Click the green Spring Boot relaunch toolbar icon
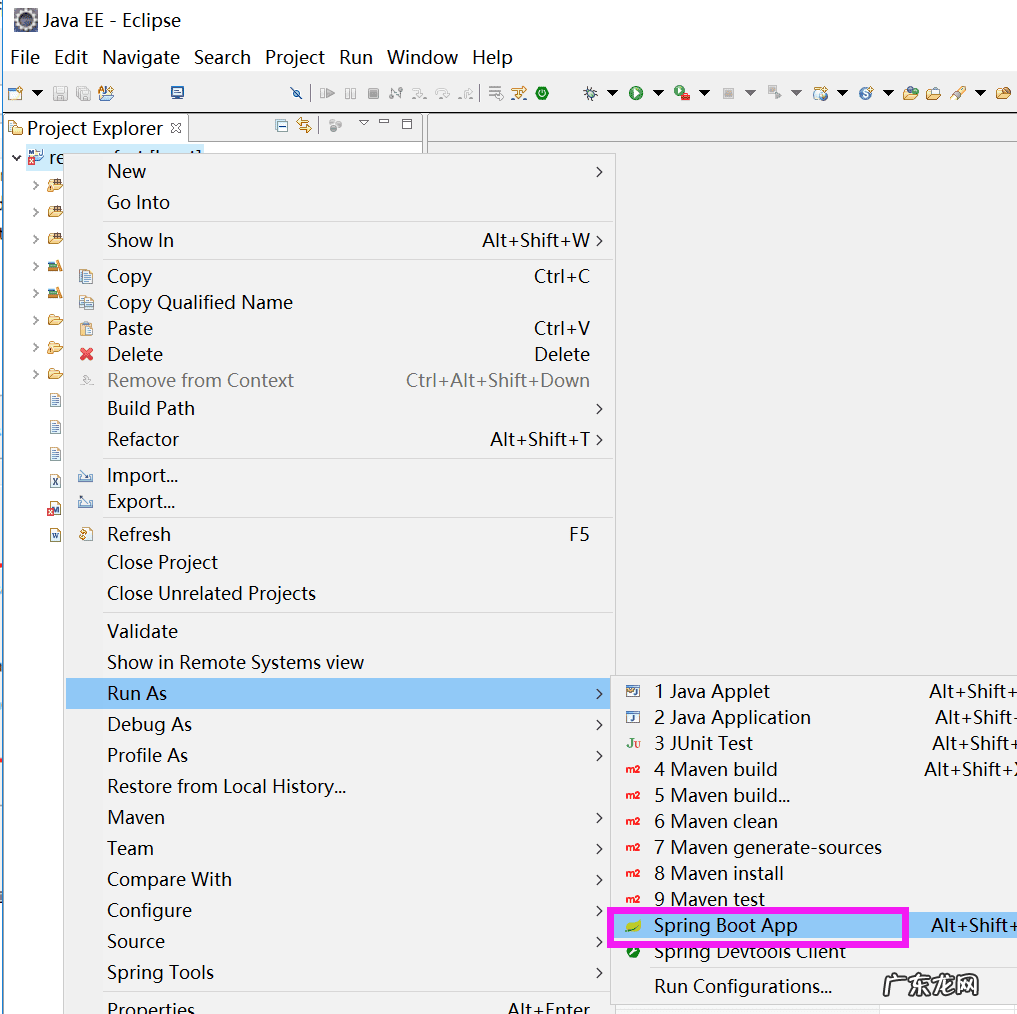Viewport: 1017px width, 1014px height. 542,93
